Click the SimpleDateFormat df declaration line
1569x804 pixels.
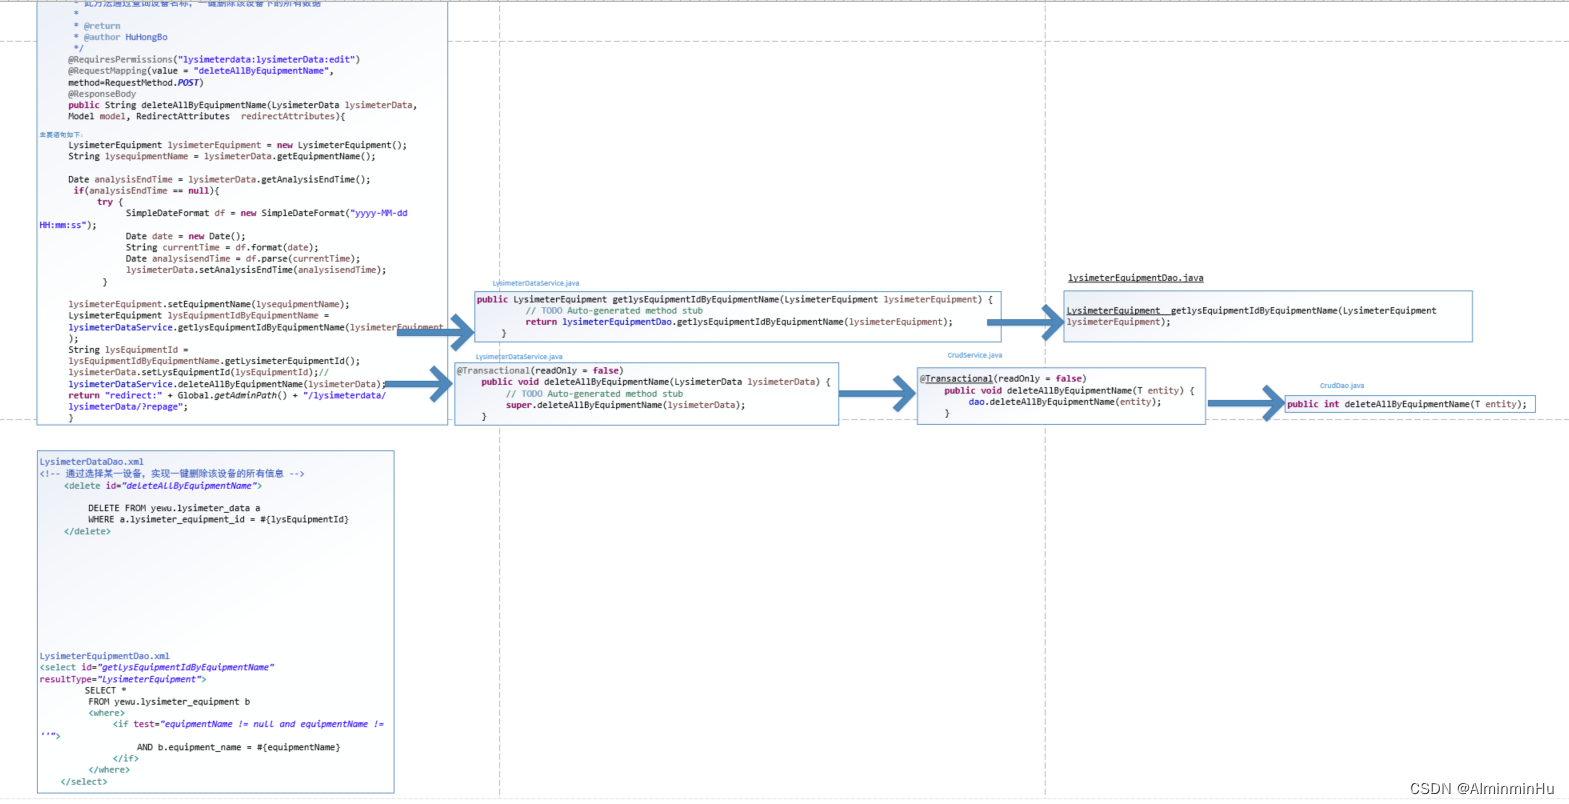point(267,213)
